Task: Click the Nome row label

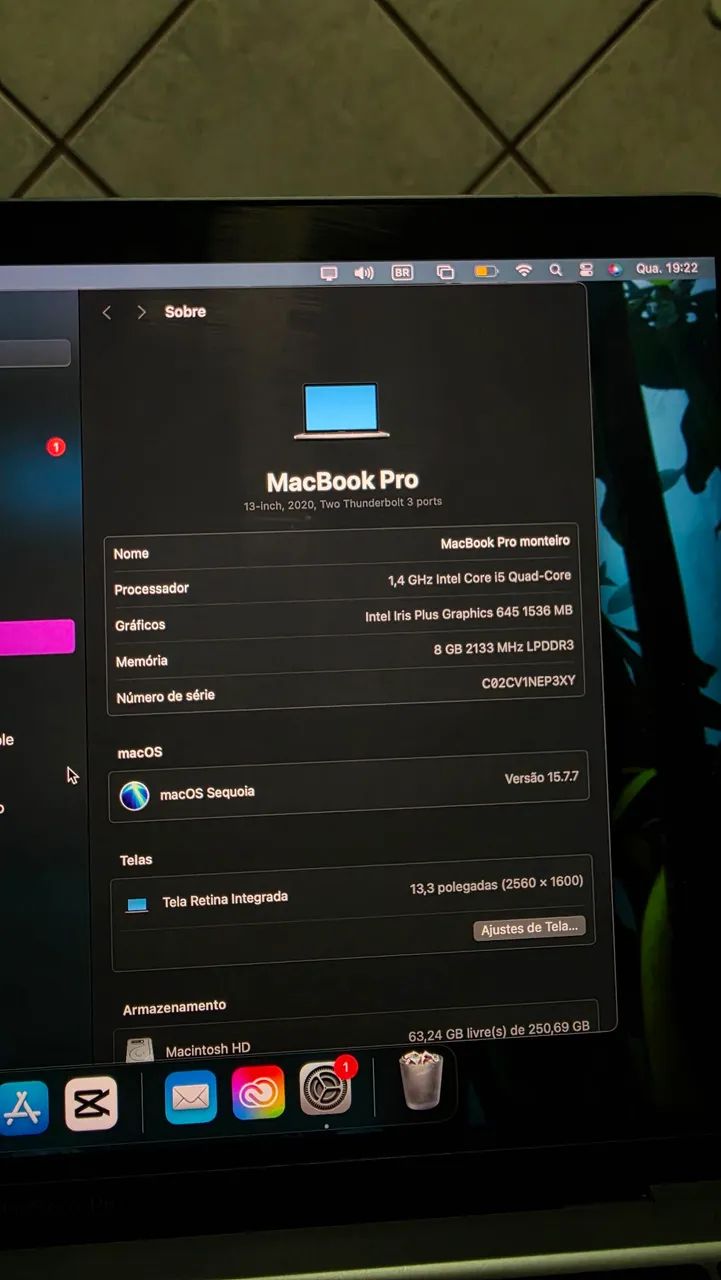Action: (x=131, y=553)
